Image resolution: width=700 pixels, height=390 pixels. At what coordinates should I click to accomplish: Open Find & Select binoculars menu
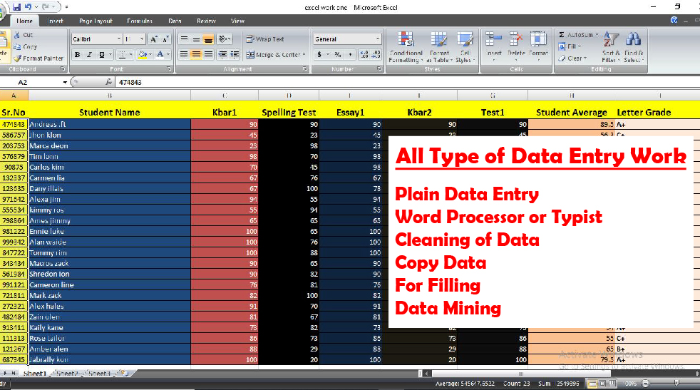tap(633, 47)
